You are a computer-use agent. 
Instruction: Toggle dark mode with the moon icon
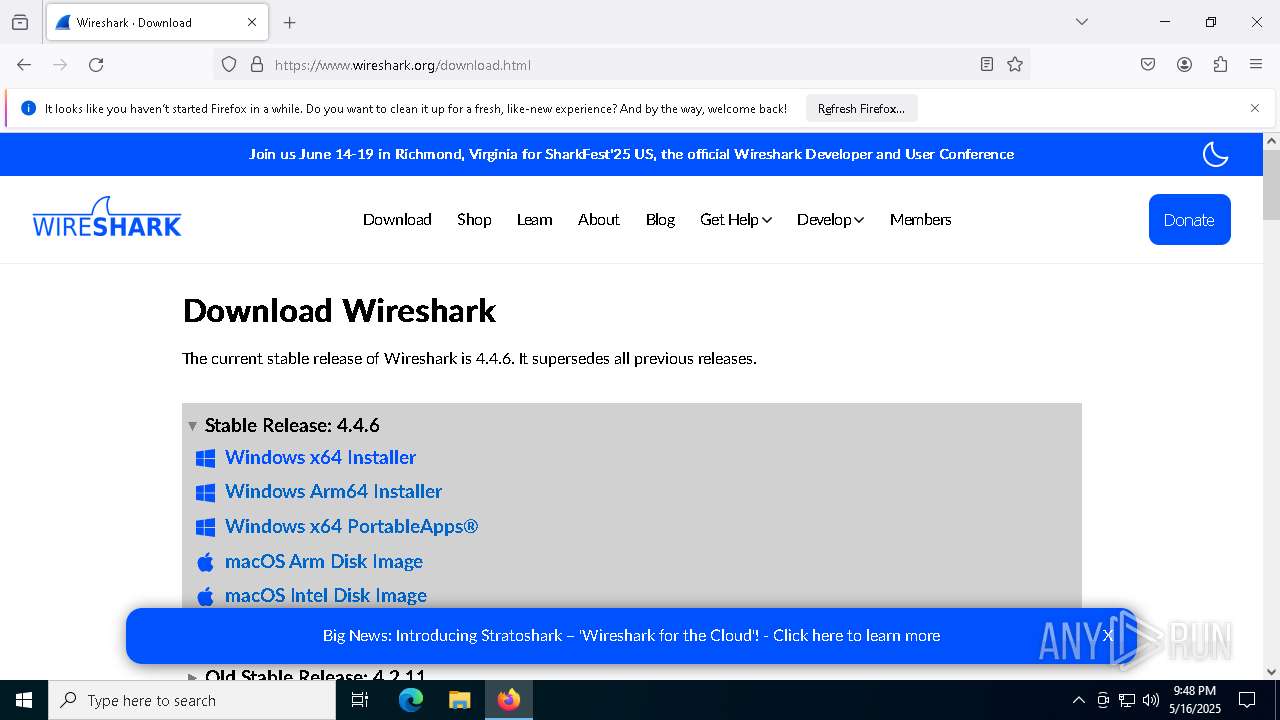pos(1215,154)
